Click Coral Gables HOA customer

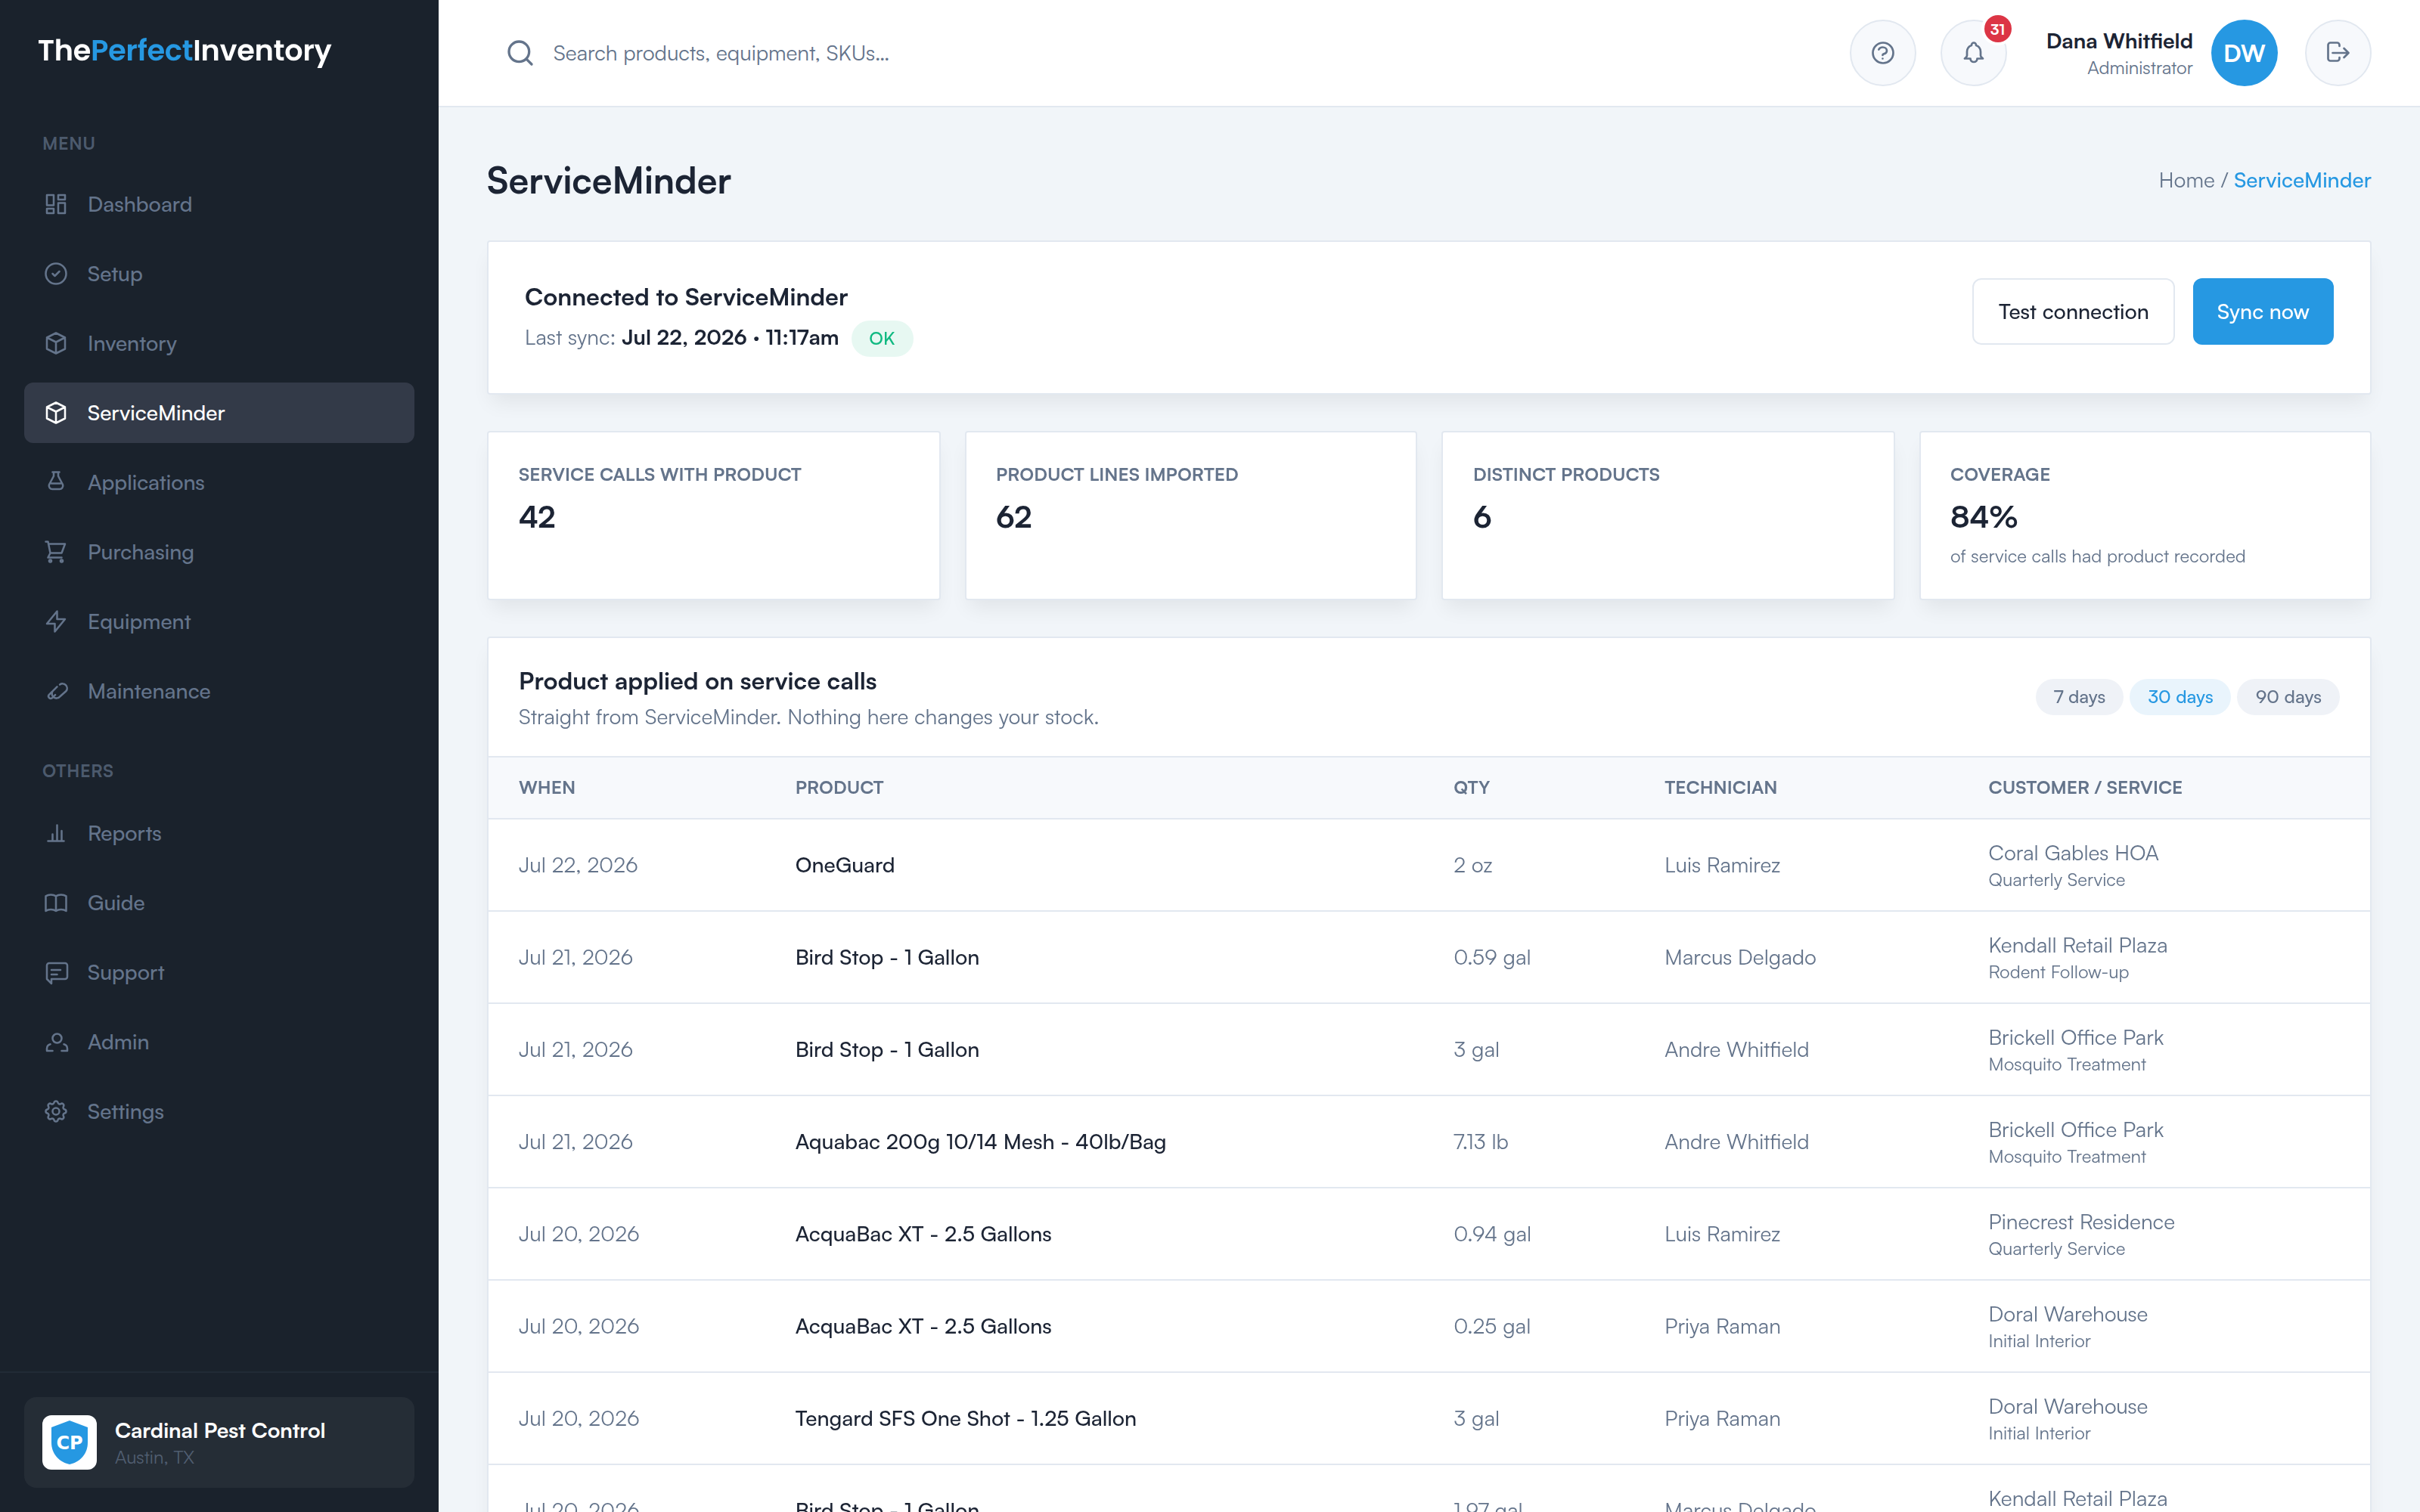(2073, 853)
